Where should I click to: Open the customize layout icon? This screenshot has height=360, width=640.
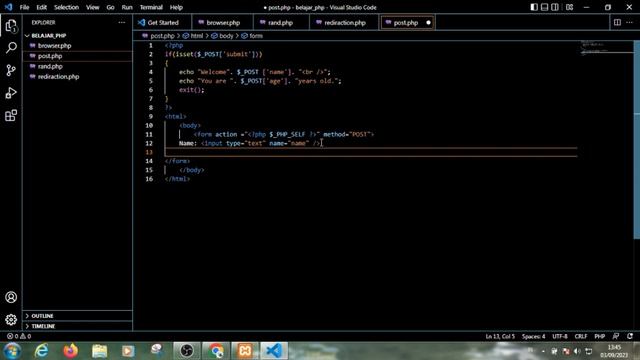pos(569,7)
